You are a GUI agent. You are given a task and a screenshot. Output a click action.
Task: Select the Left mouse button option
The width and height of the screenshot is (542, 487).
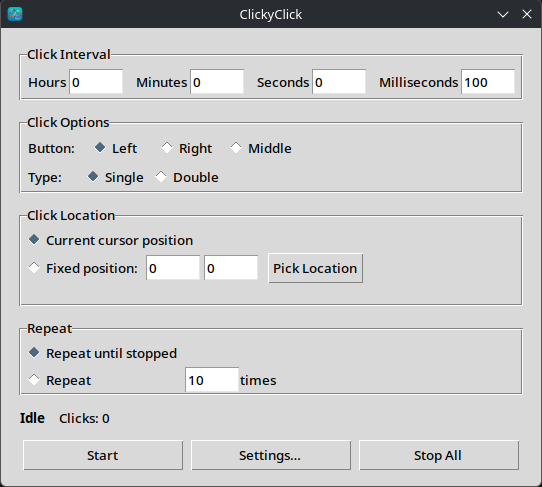(x=115, y=148)
